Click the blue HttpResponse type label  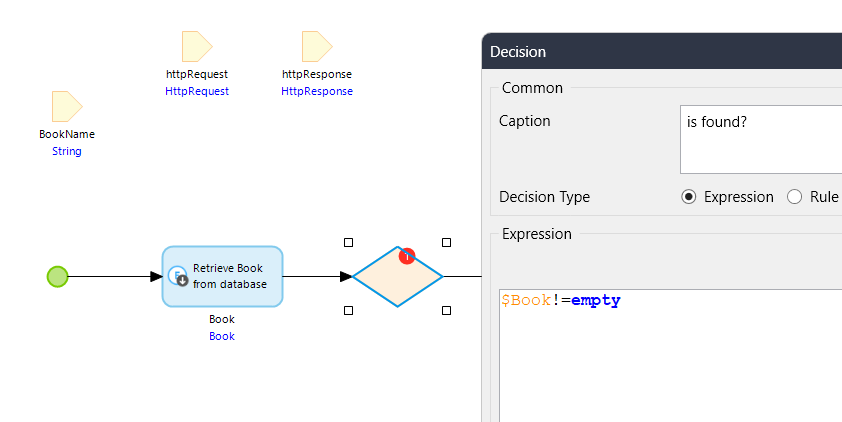click(317, 91)
